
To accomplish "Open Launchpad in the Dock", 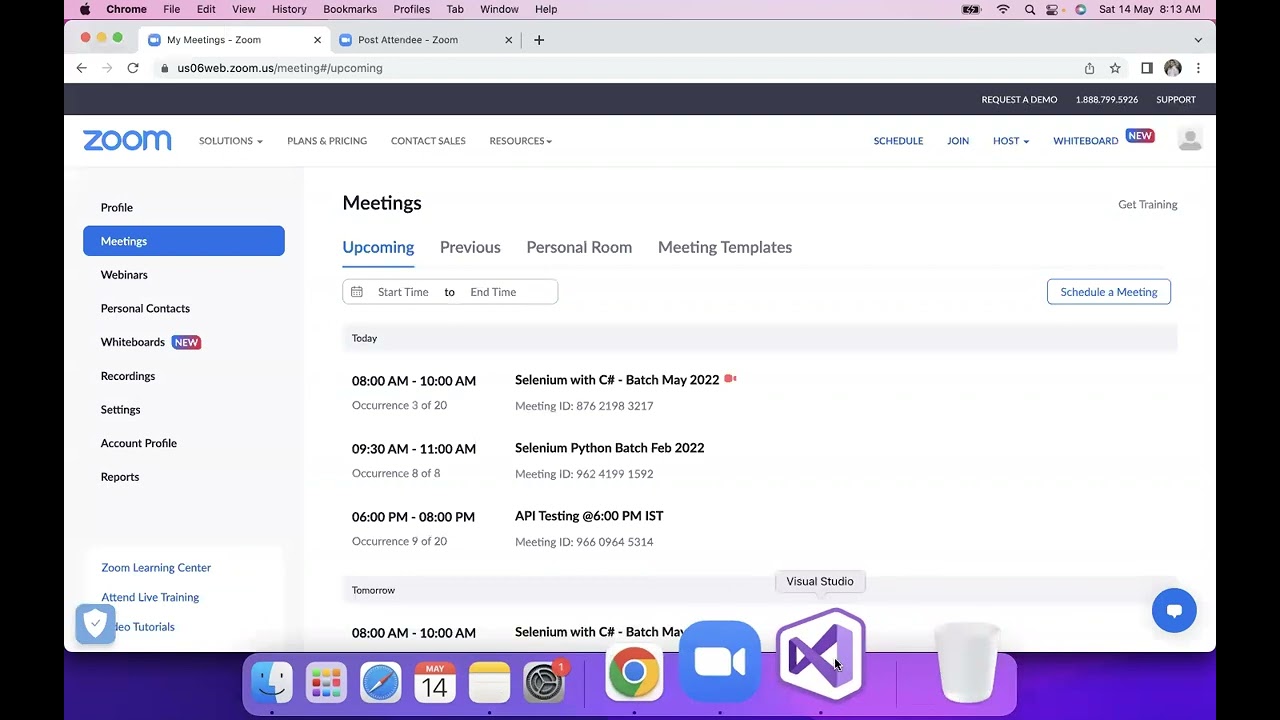I will pos(326,682).
